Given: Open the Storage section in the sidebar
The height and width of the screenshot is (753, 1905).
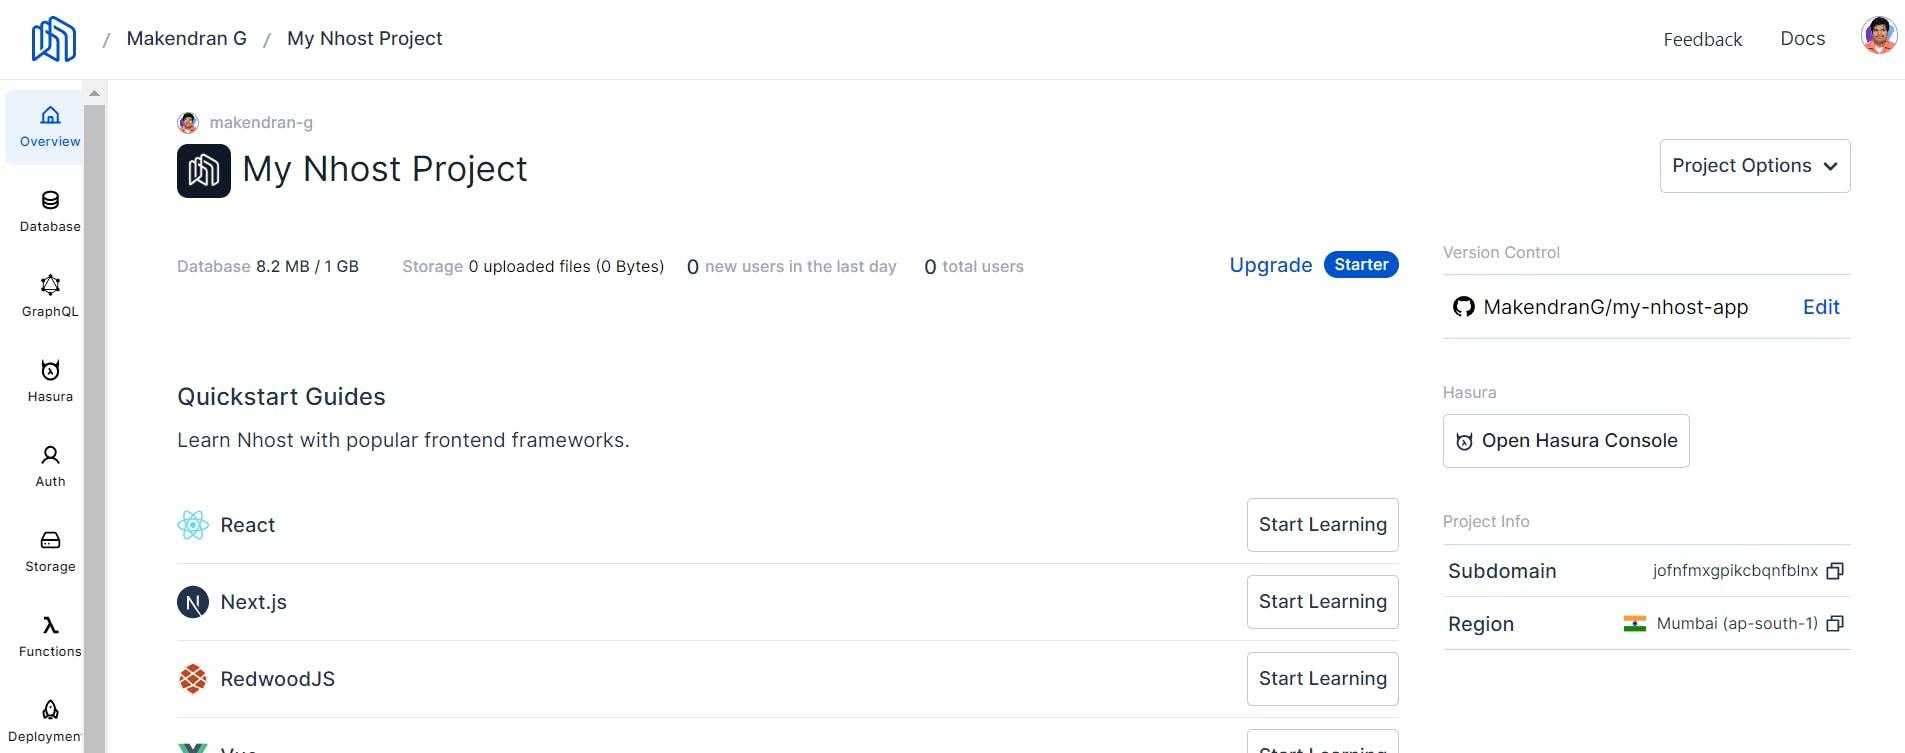Looking at the screenshot, I should (50, 552).
